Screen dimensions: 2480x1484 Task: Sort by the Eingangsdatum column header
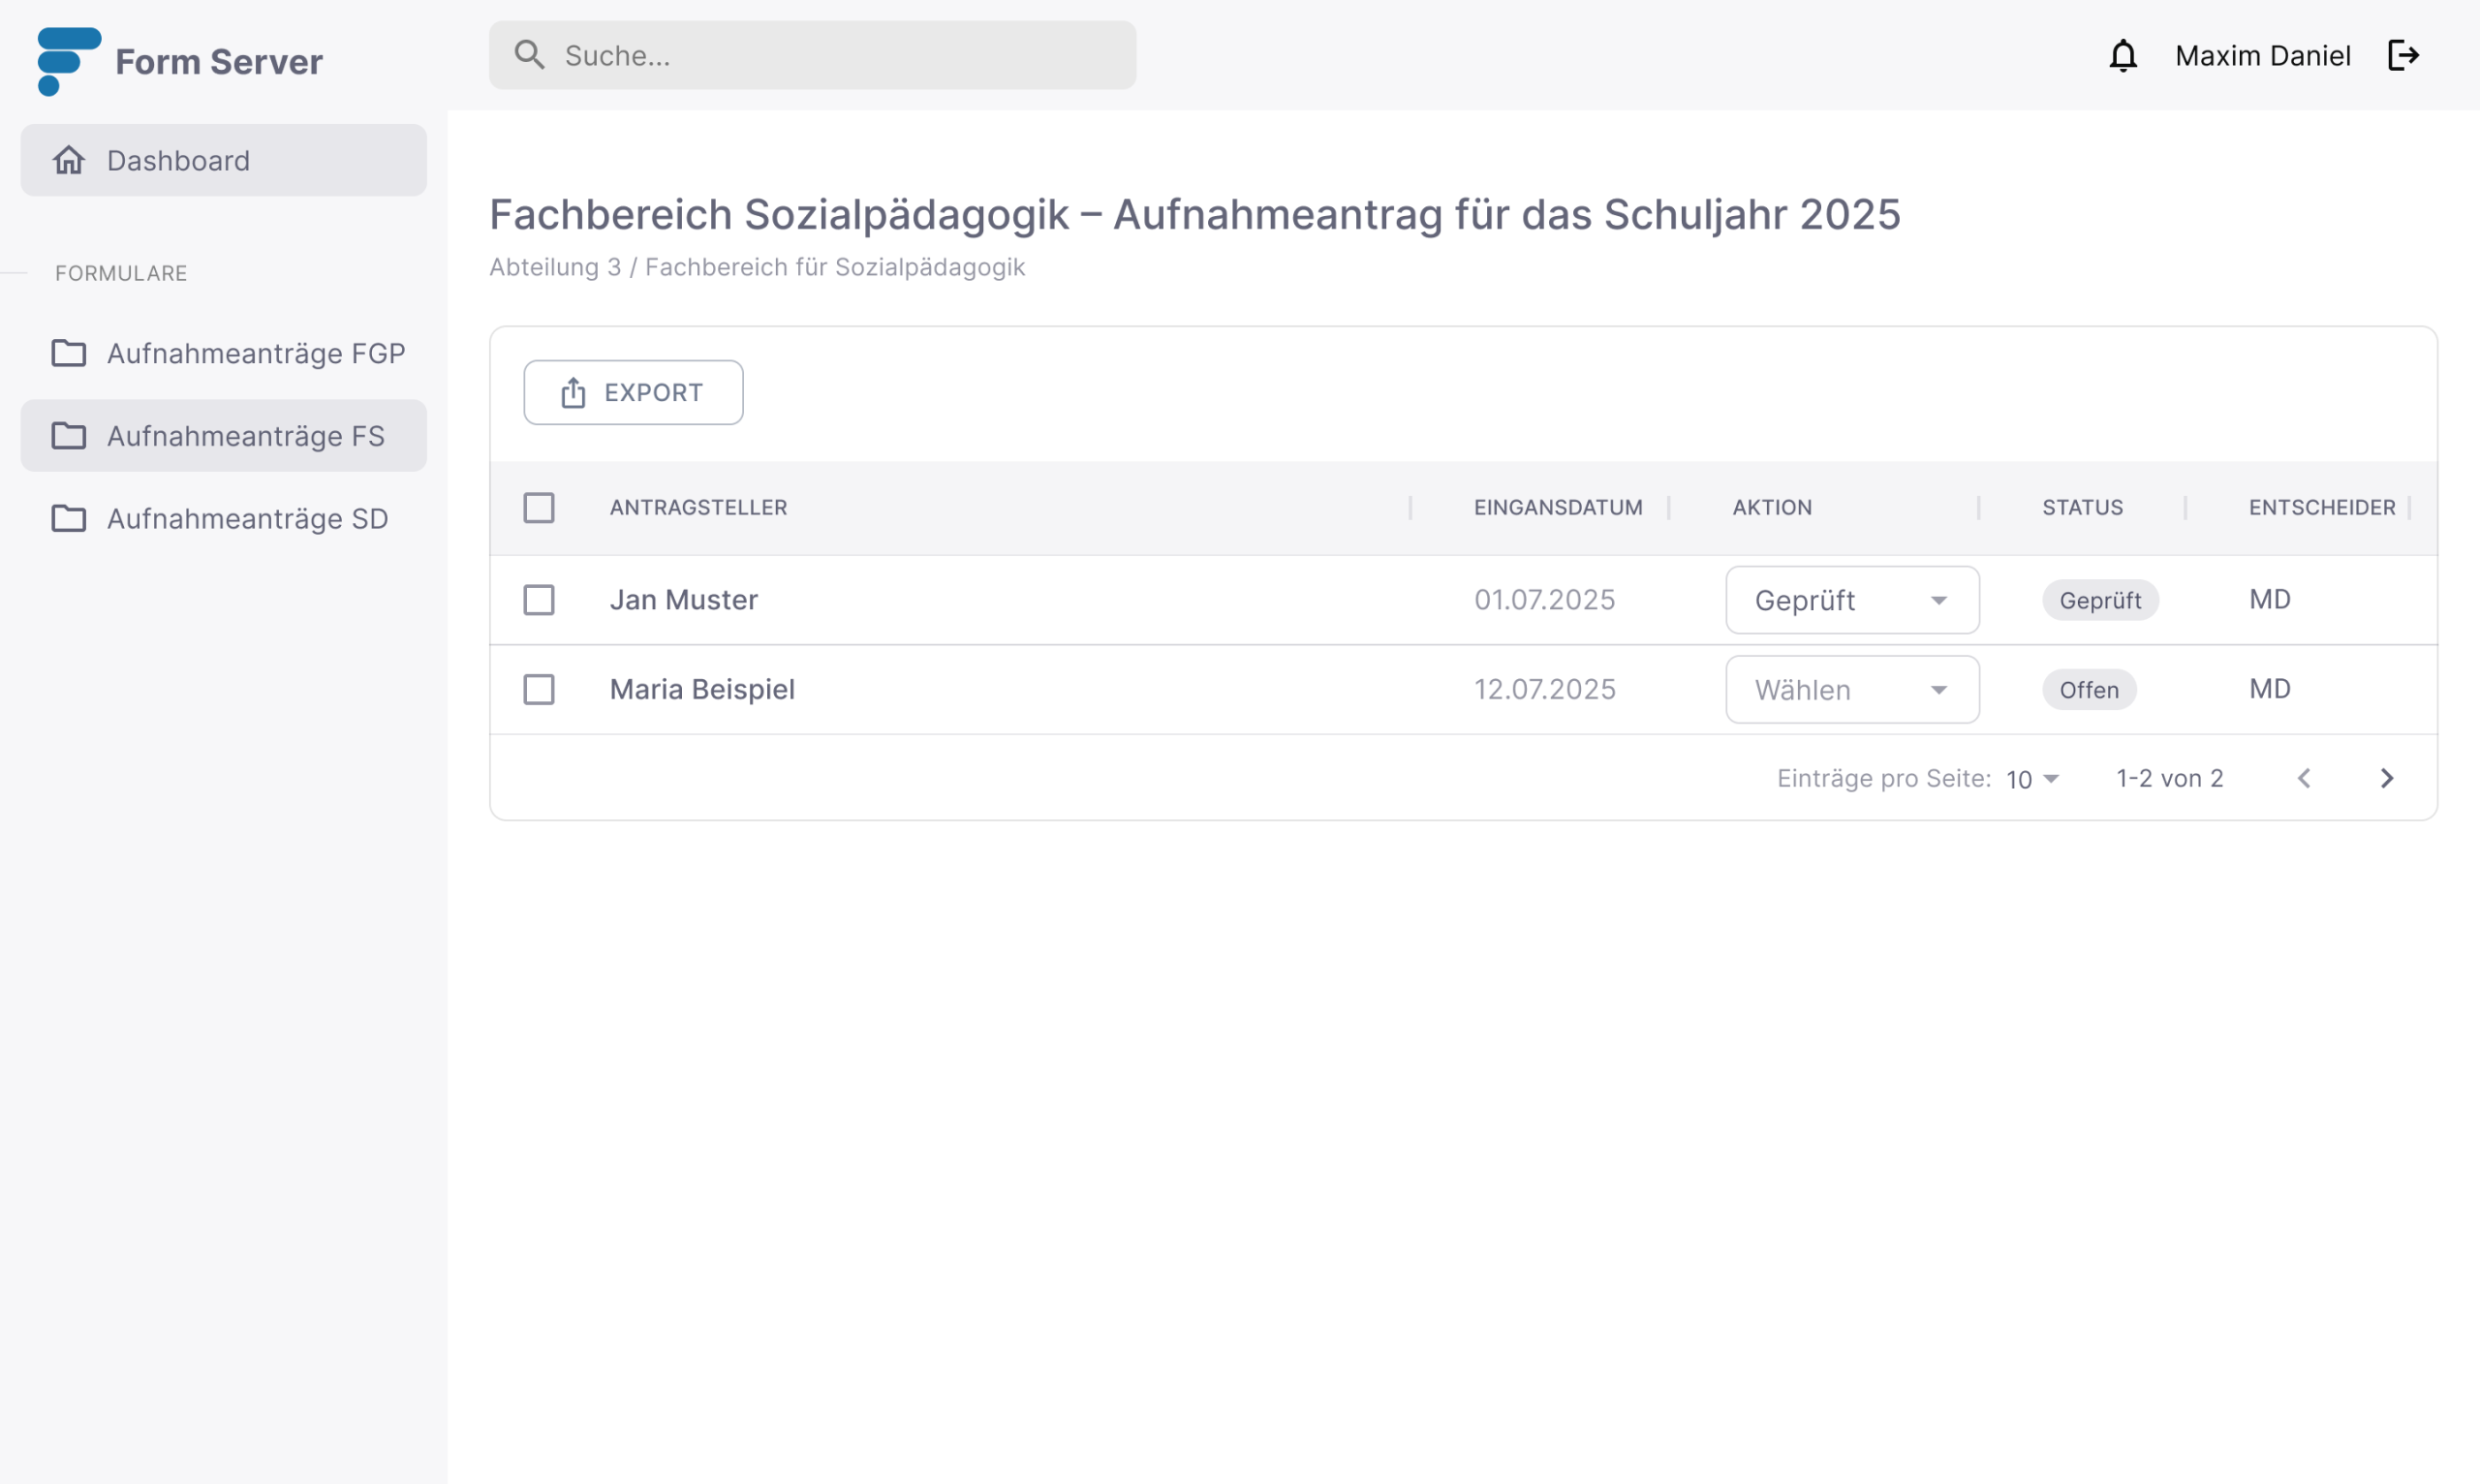click(1557, 508)
